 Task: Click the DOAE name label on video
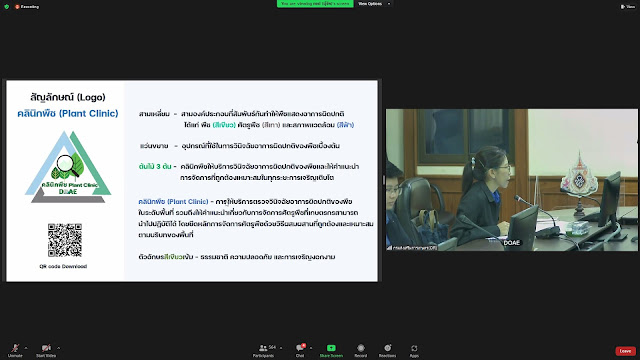[x=511, y=243]
